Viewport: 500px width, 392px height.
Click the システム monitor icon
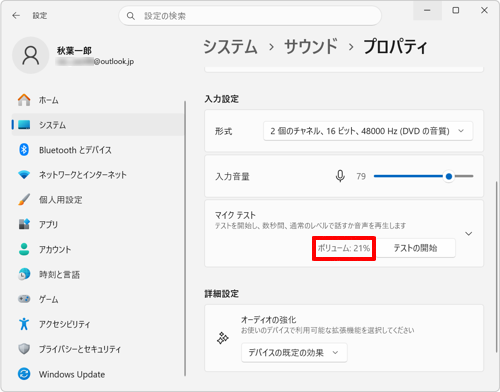24,125
